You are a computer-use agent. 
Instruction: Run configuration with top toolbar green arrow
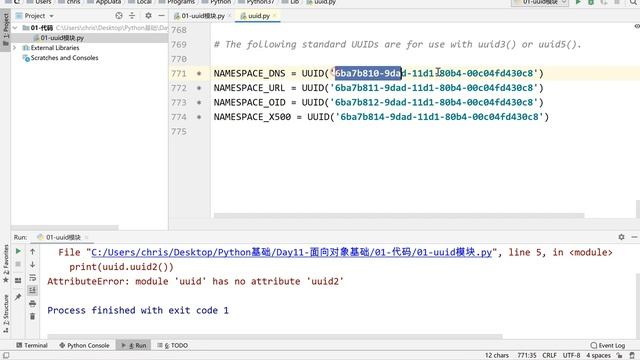[x=578, y=2]
